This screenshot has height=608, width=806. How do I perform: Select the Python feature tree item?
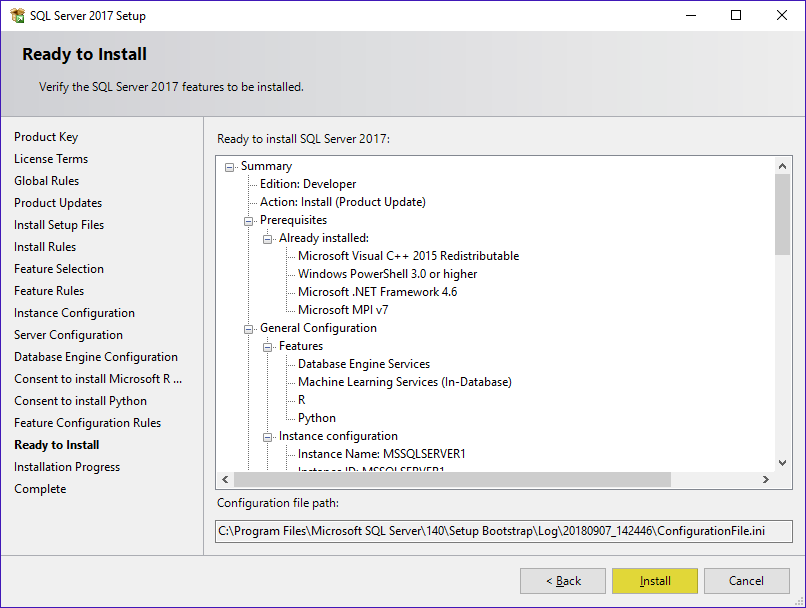317,418
